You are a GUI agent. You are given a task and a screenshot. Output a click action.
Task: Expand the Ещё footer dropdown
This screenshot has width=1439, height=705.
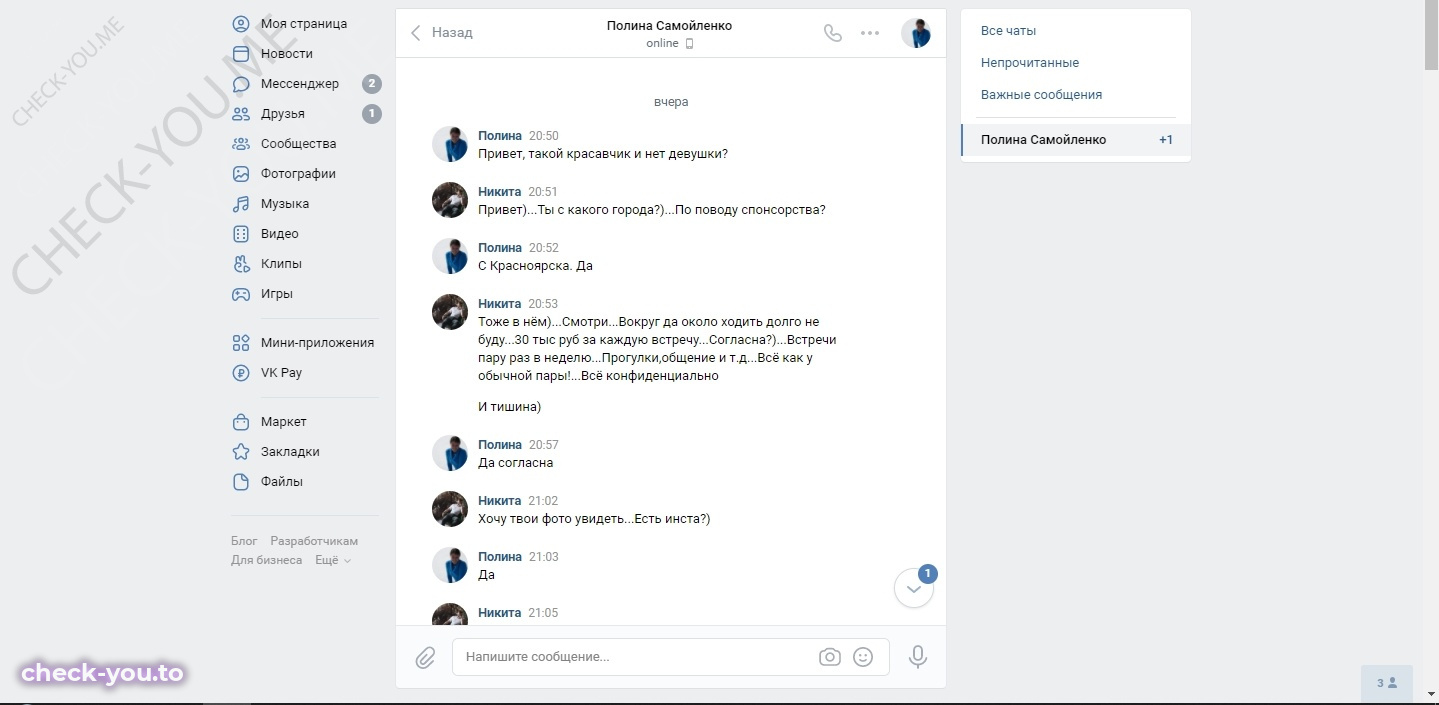click(333, 560)
